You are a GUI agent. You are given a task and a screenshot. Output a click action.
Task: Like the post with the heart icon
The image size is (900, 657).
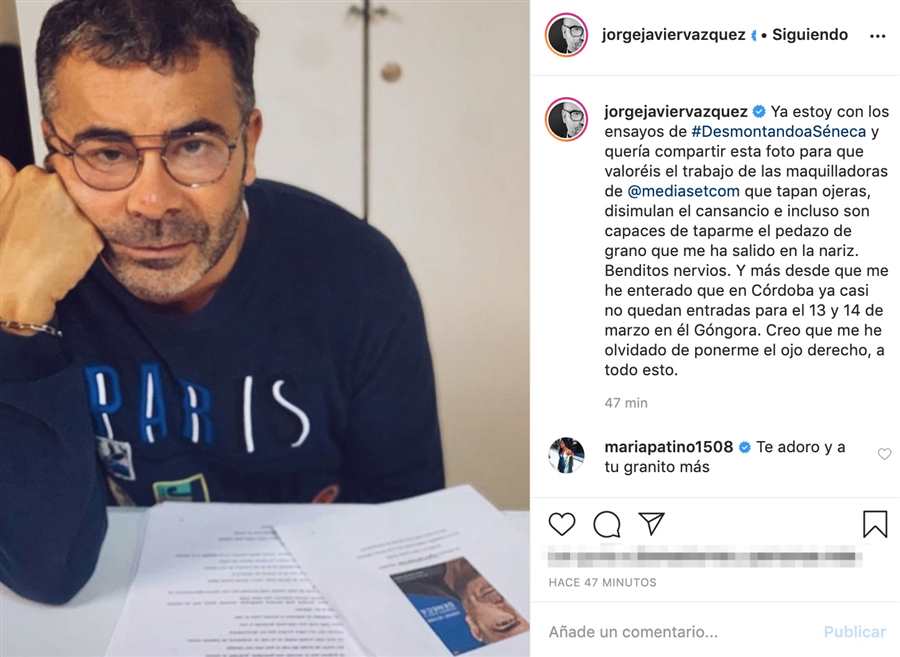(561, 524)
